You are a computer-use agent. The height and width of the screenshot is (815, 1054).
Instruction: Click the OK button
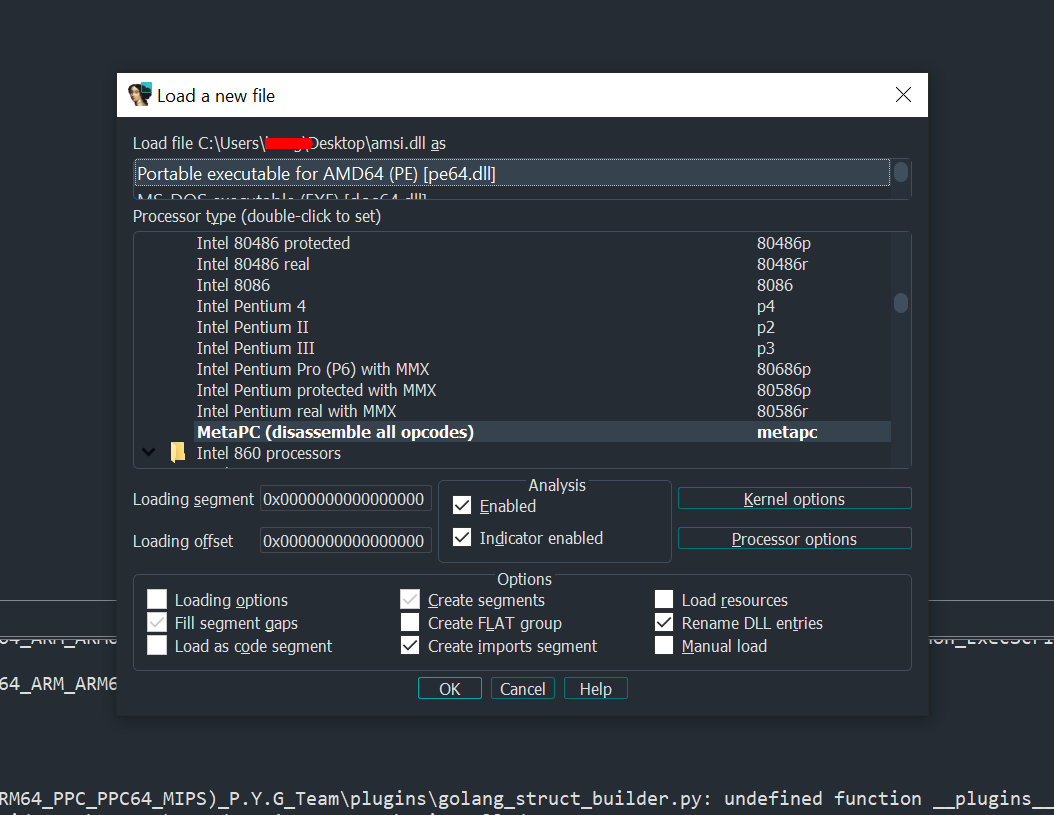coord(450,689)
